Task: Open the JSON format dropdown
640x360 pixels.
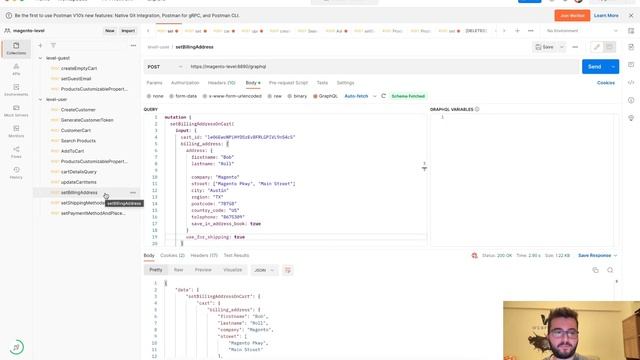Action: coord(264,270)
